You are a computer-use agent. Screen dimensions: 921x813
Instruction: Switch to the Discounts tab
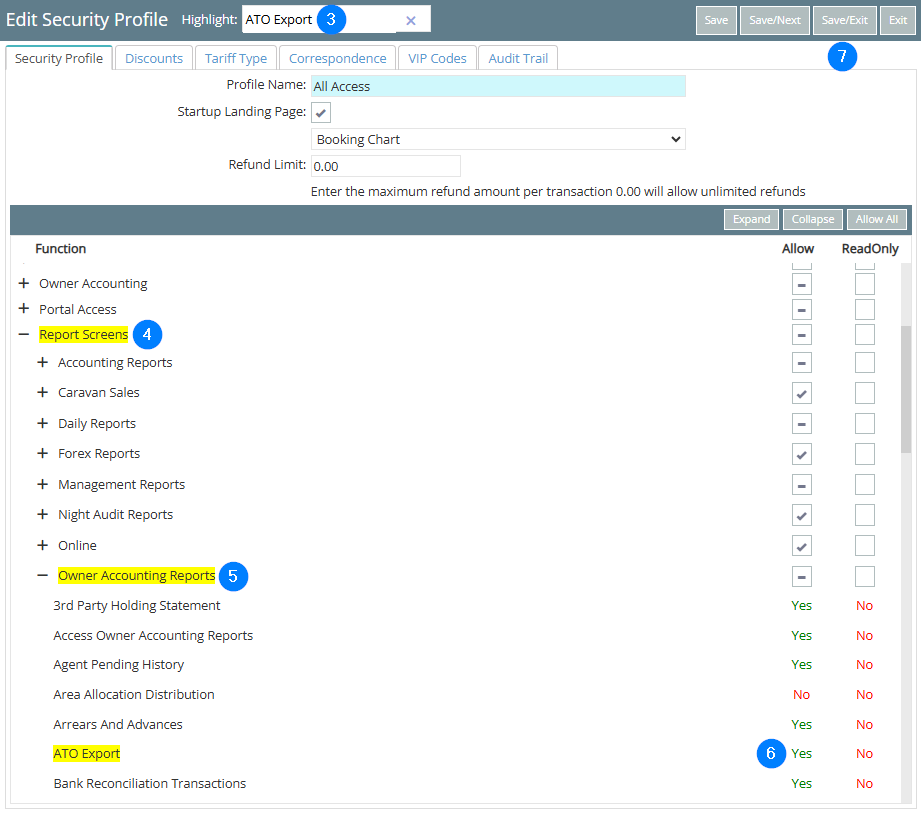154,58
